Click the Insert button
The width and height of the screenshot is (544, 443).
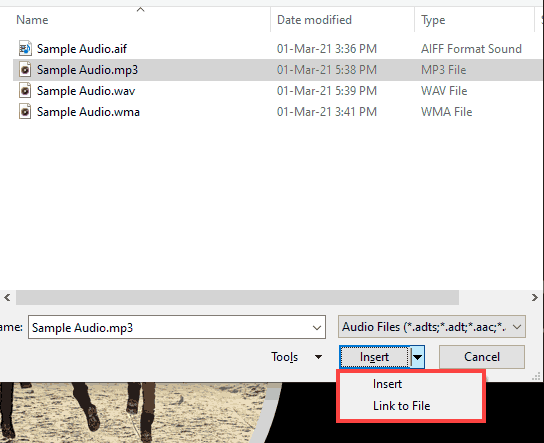point(375,357)
